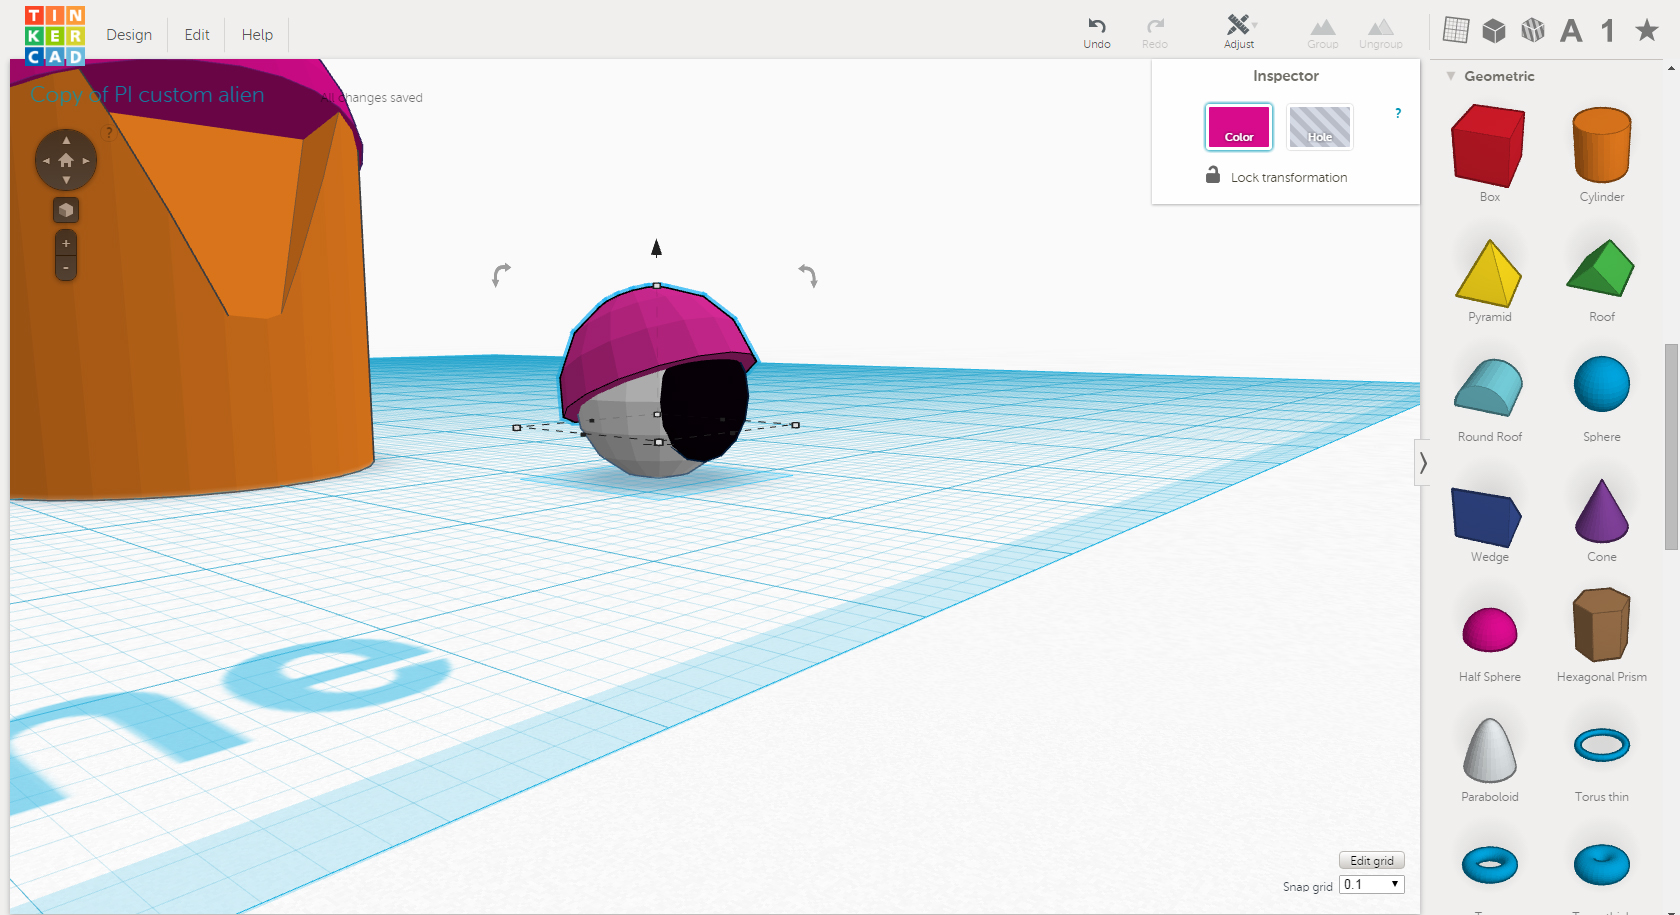Open the Design menu
The width and height of the screenshot is (1680, 915).
pyautogui.click(x=129, y=35)
